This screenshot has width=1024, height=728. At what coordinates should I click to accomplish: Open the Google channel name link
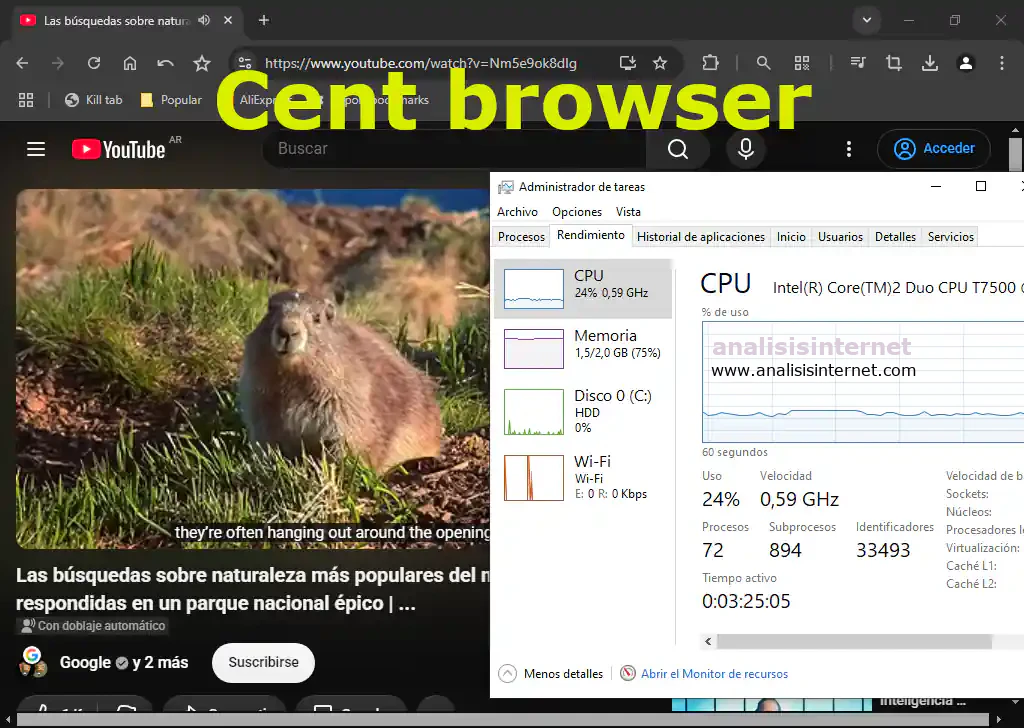[x=85, y=663]
